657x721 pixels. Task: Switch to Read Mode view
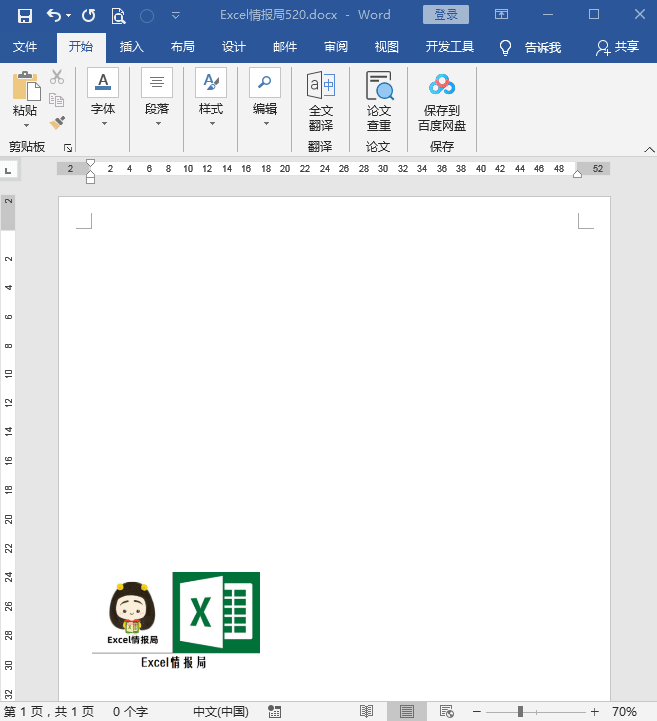[366, 712]
